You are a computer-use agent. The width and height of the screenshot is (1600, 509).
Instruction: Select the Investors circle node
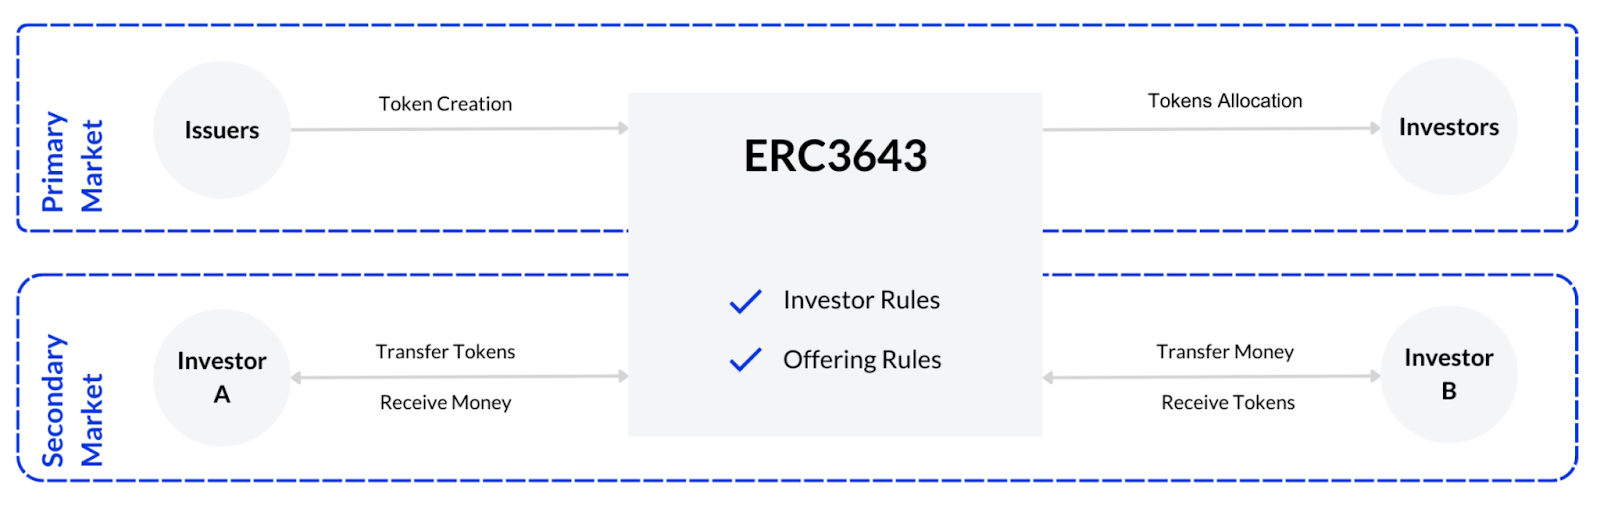1448,127
